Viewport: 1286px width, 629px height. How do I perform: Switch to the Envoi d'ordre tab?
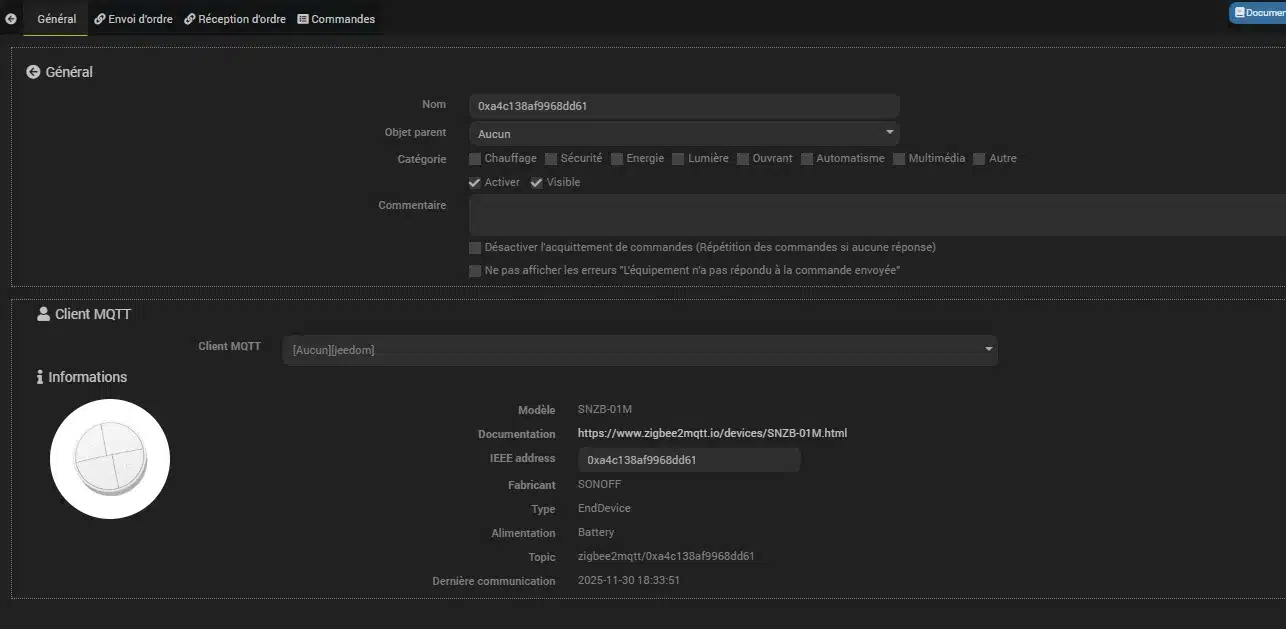point(133,19)
